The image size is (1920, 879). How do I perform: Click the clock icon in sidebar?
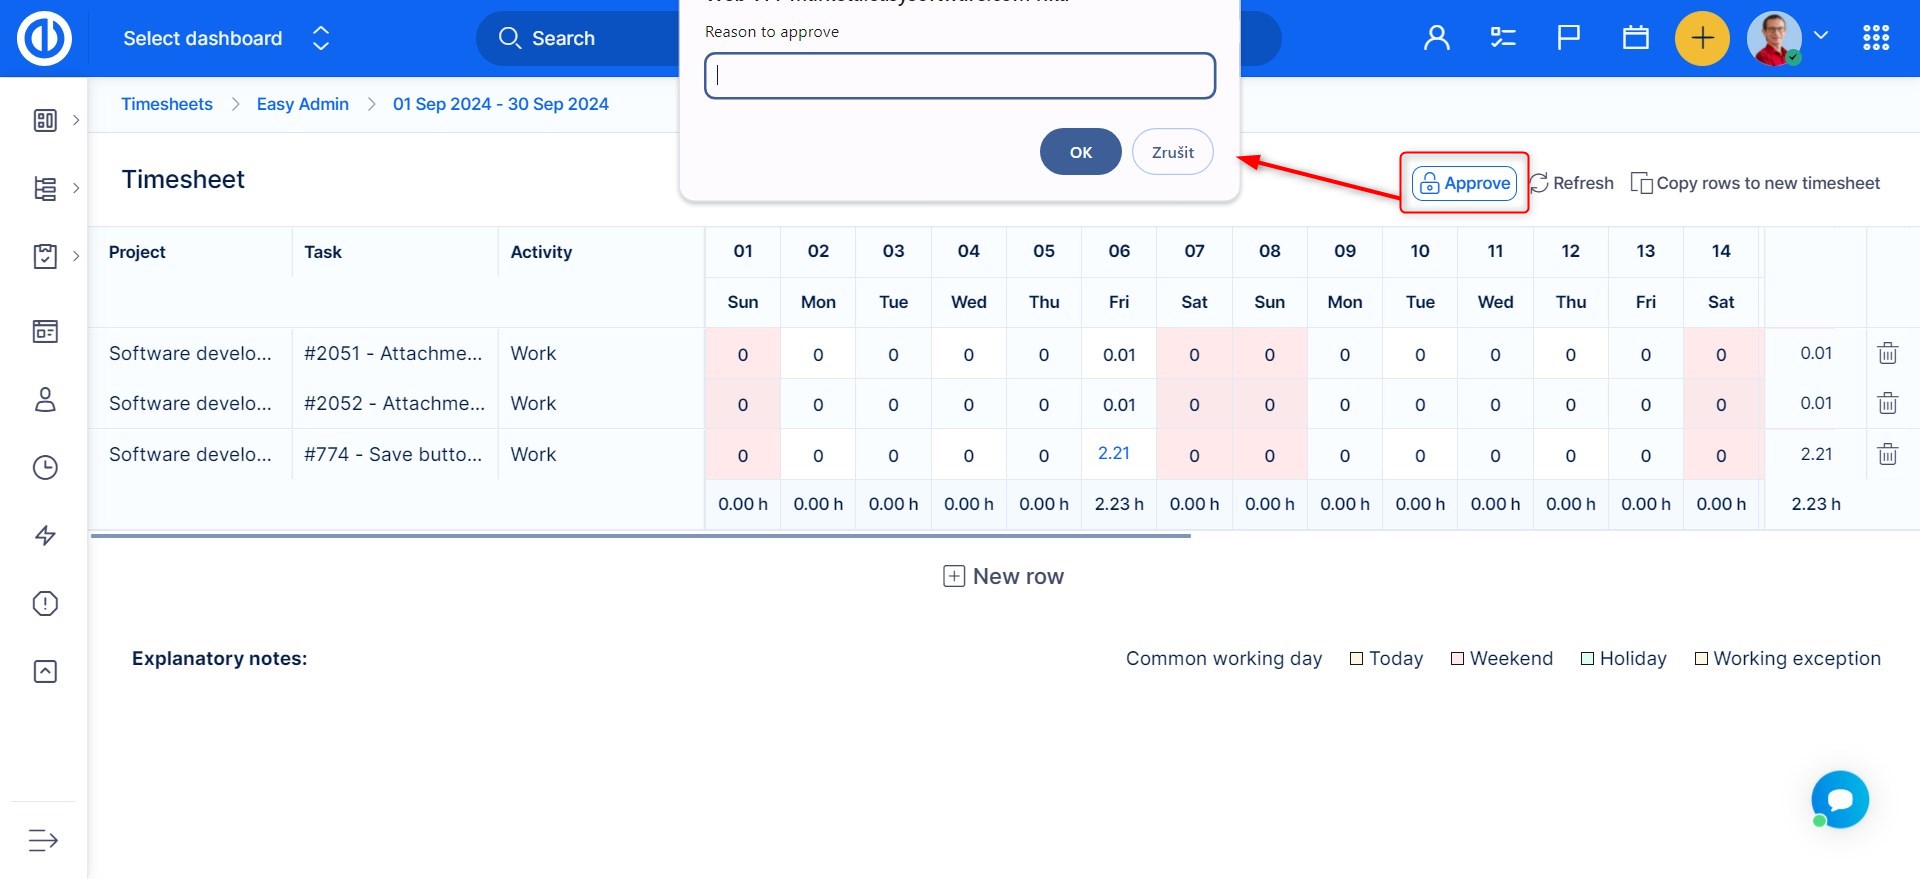click(x=45, y=468)
